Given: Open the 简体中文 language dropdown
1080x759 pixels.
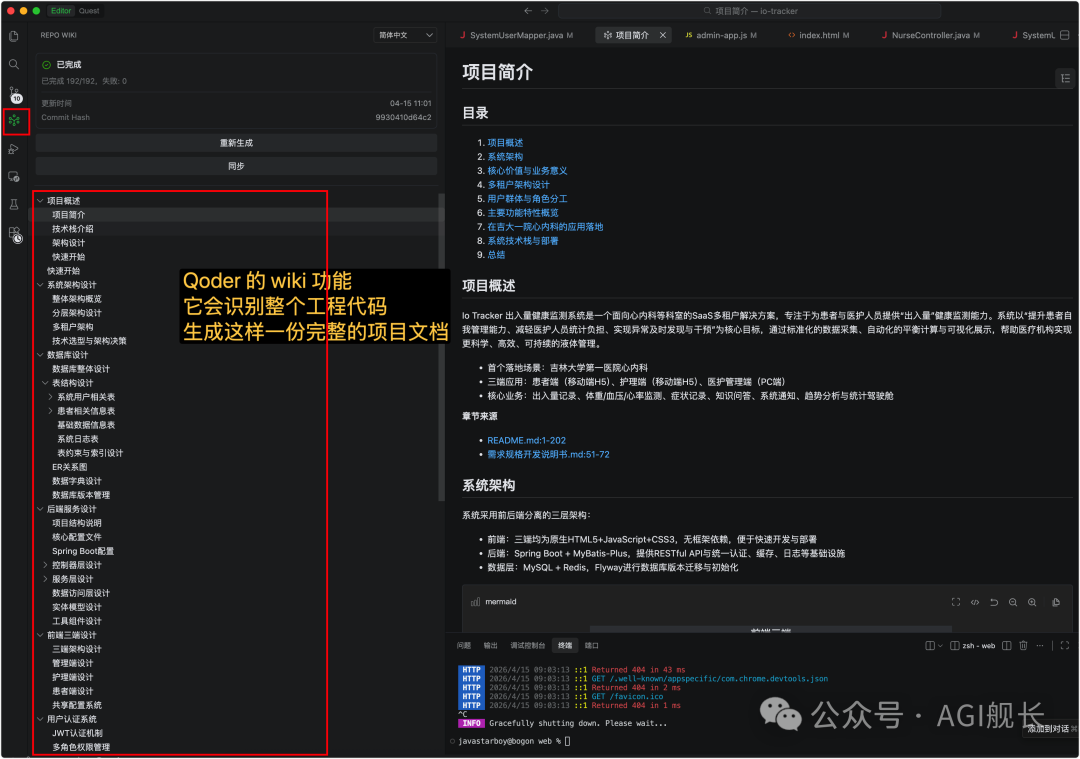Looking at the screenshot, I should (x=404, y=34).
